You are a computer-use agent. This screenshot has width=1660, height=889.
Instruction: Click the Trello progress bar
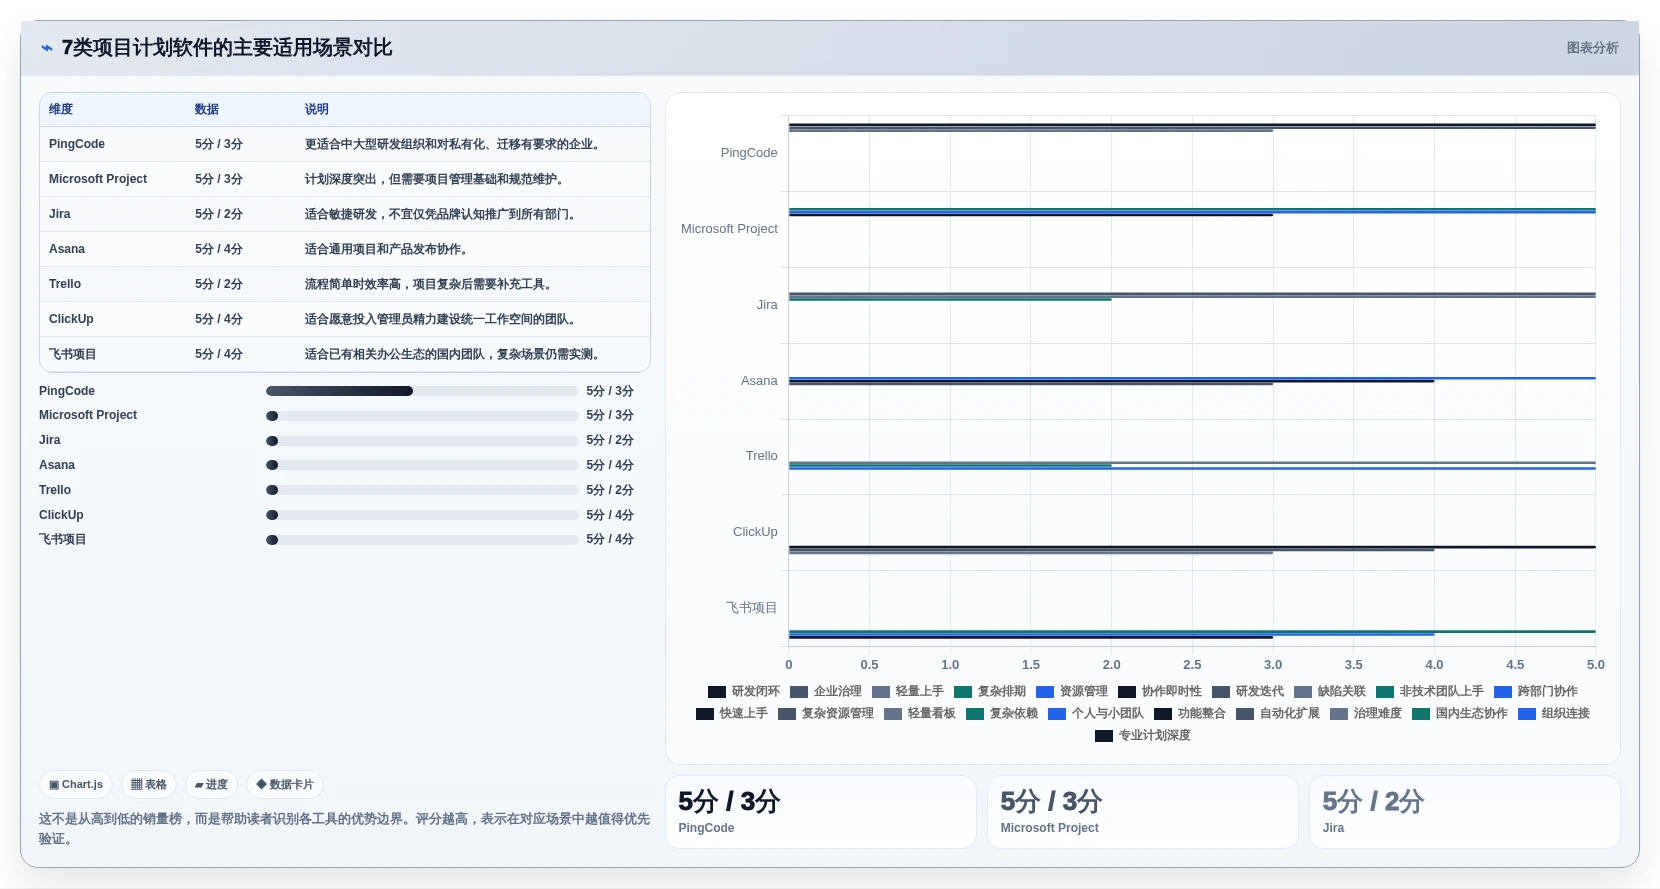point(422,490)
